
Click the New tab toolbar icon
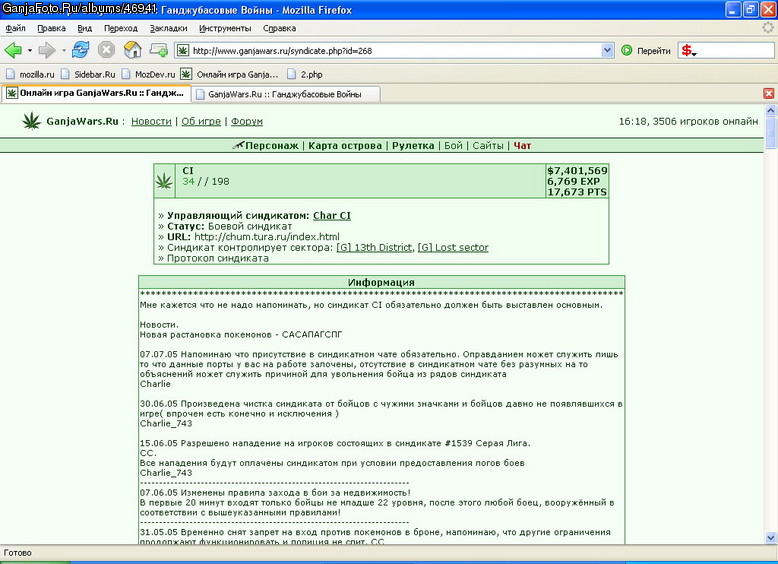[x=159, y=50]
